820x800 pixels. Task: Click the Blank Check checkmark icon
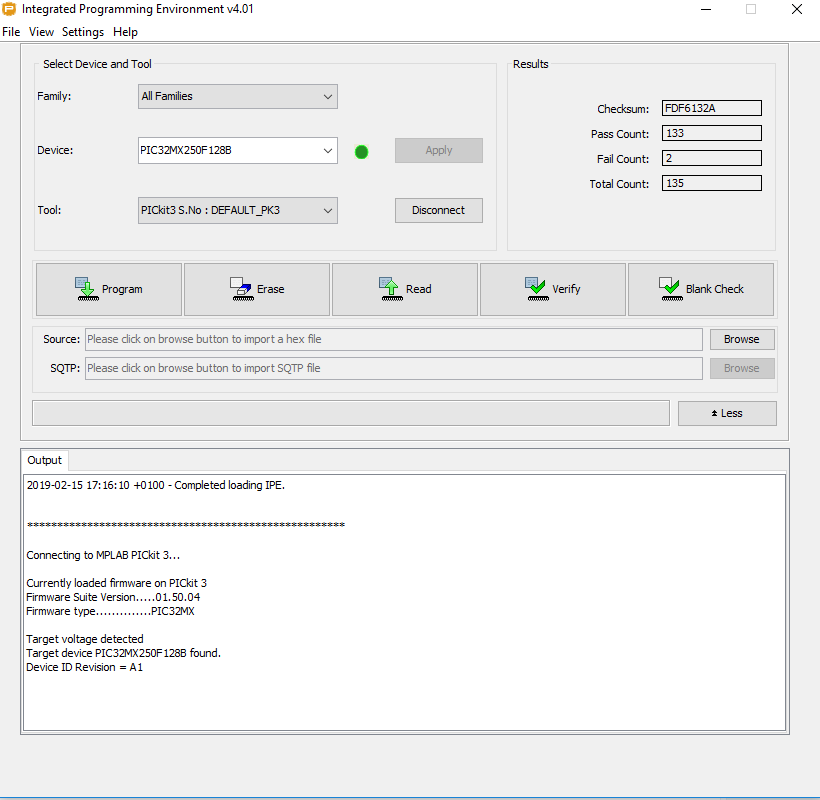point(671,289)
